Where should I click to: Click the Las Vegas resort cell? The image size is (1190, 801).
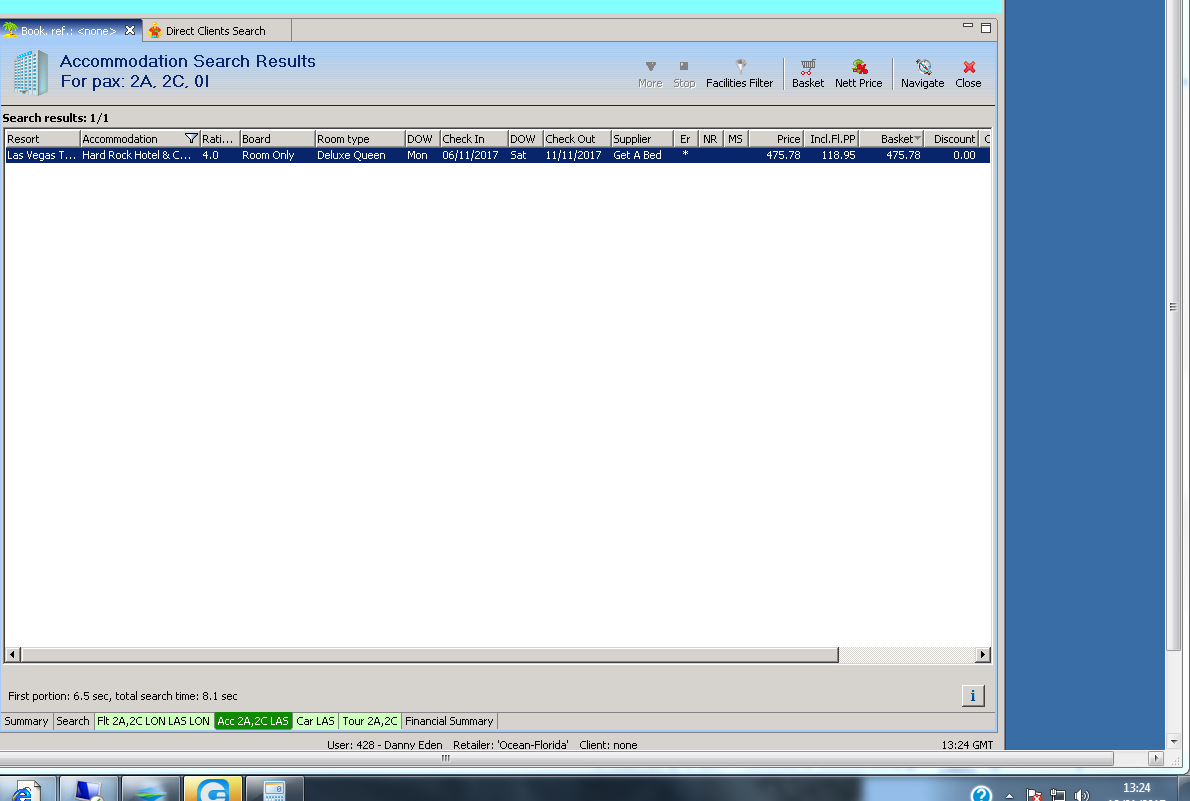tap(42, 155)
